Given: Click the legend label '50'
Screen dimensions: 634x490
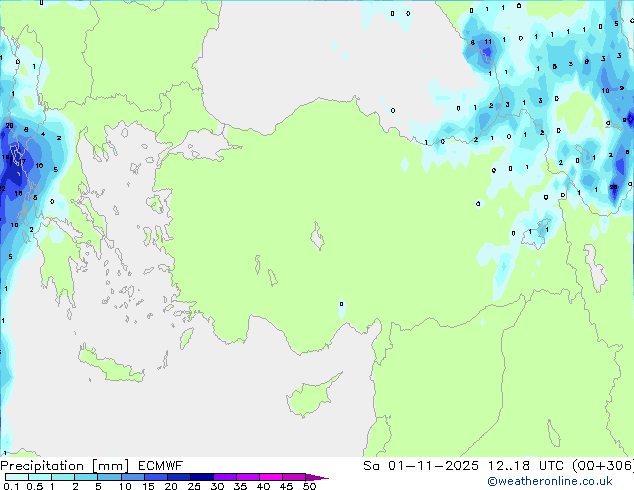Looking at the screenshot, I should tap(310, 486).
